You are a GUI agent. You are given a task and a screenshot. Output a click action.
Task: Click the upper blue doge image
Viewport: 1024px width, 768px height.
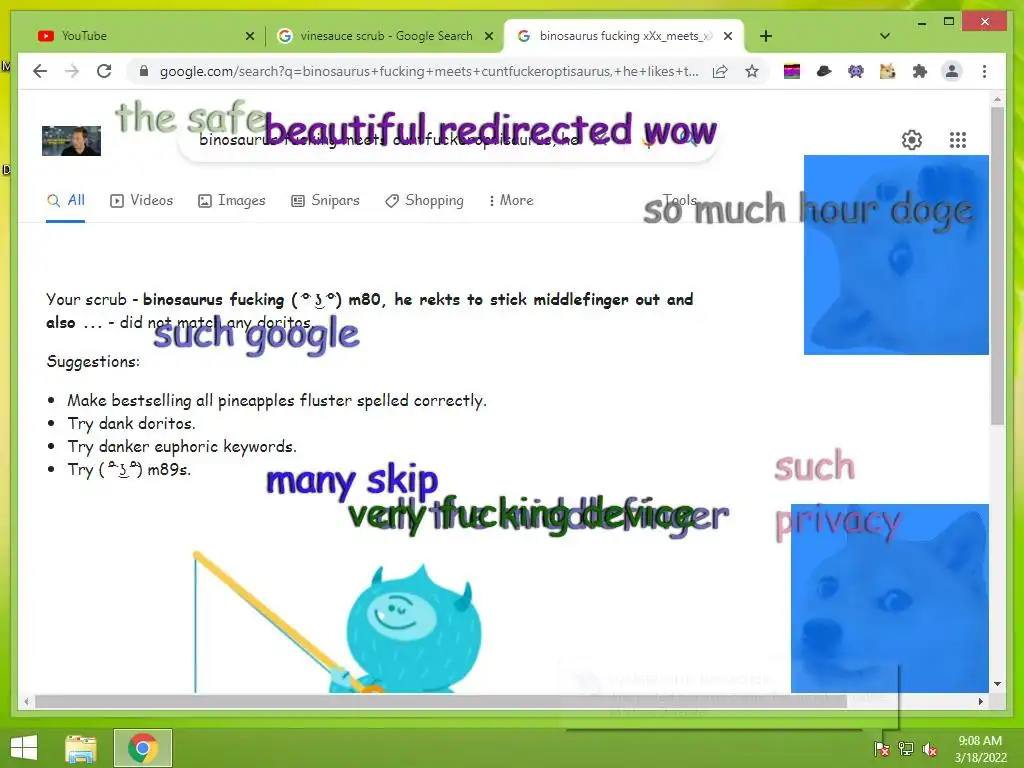[896, 255]
